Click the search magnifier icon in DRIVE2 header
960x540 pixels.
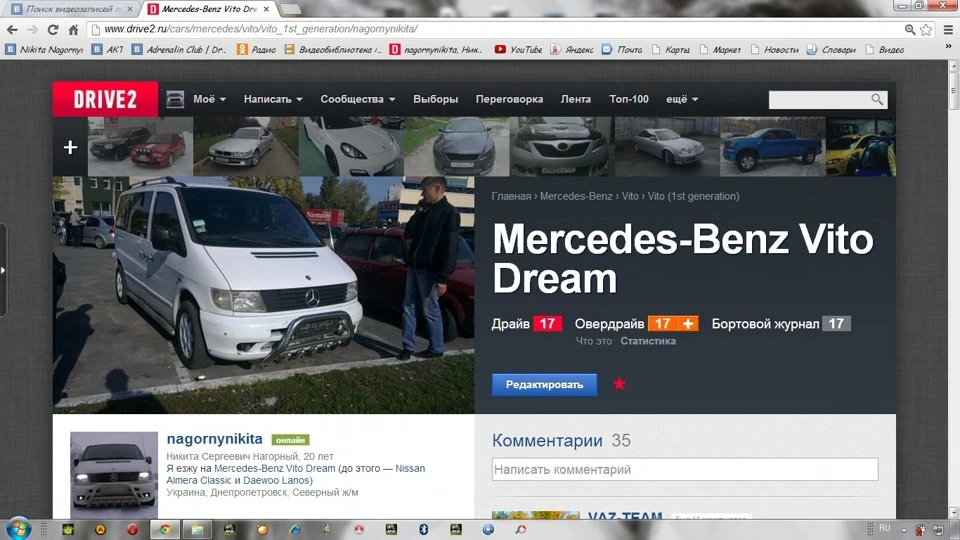coord(877,99)
